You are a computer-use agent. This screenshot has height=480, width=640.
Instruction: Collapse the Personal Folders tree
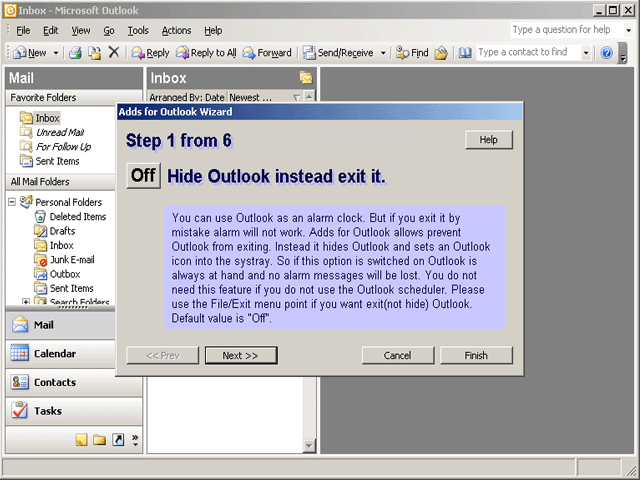click(x=12, y=202)
